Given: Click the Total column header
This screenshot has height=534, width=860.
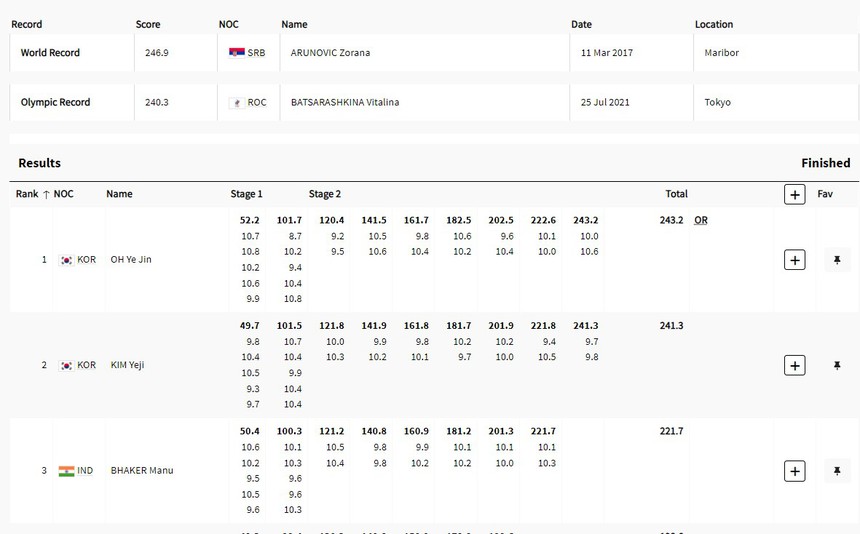Looking at the screenshot, I should [676, 194].
